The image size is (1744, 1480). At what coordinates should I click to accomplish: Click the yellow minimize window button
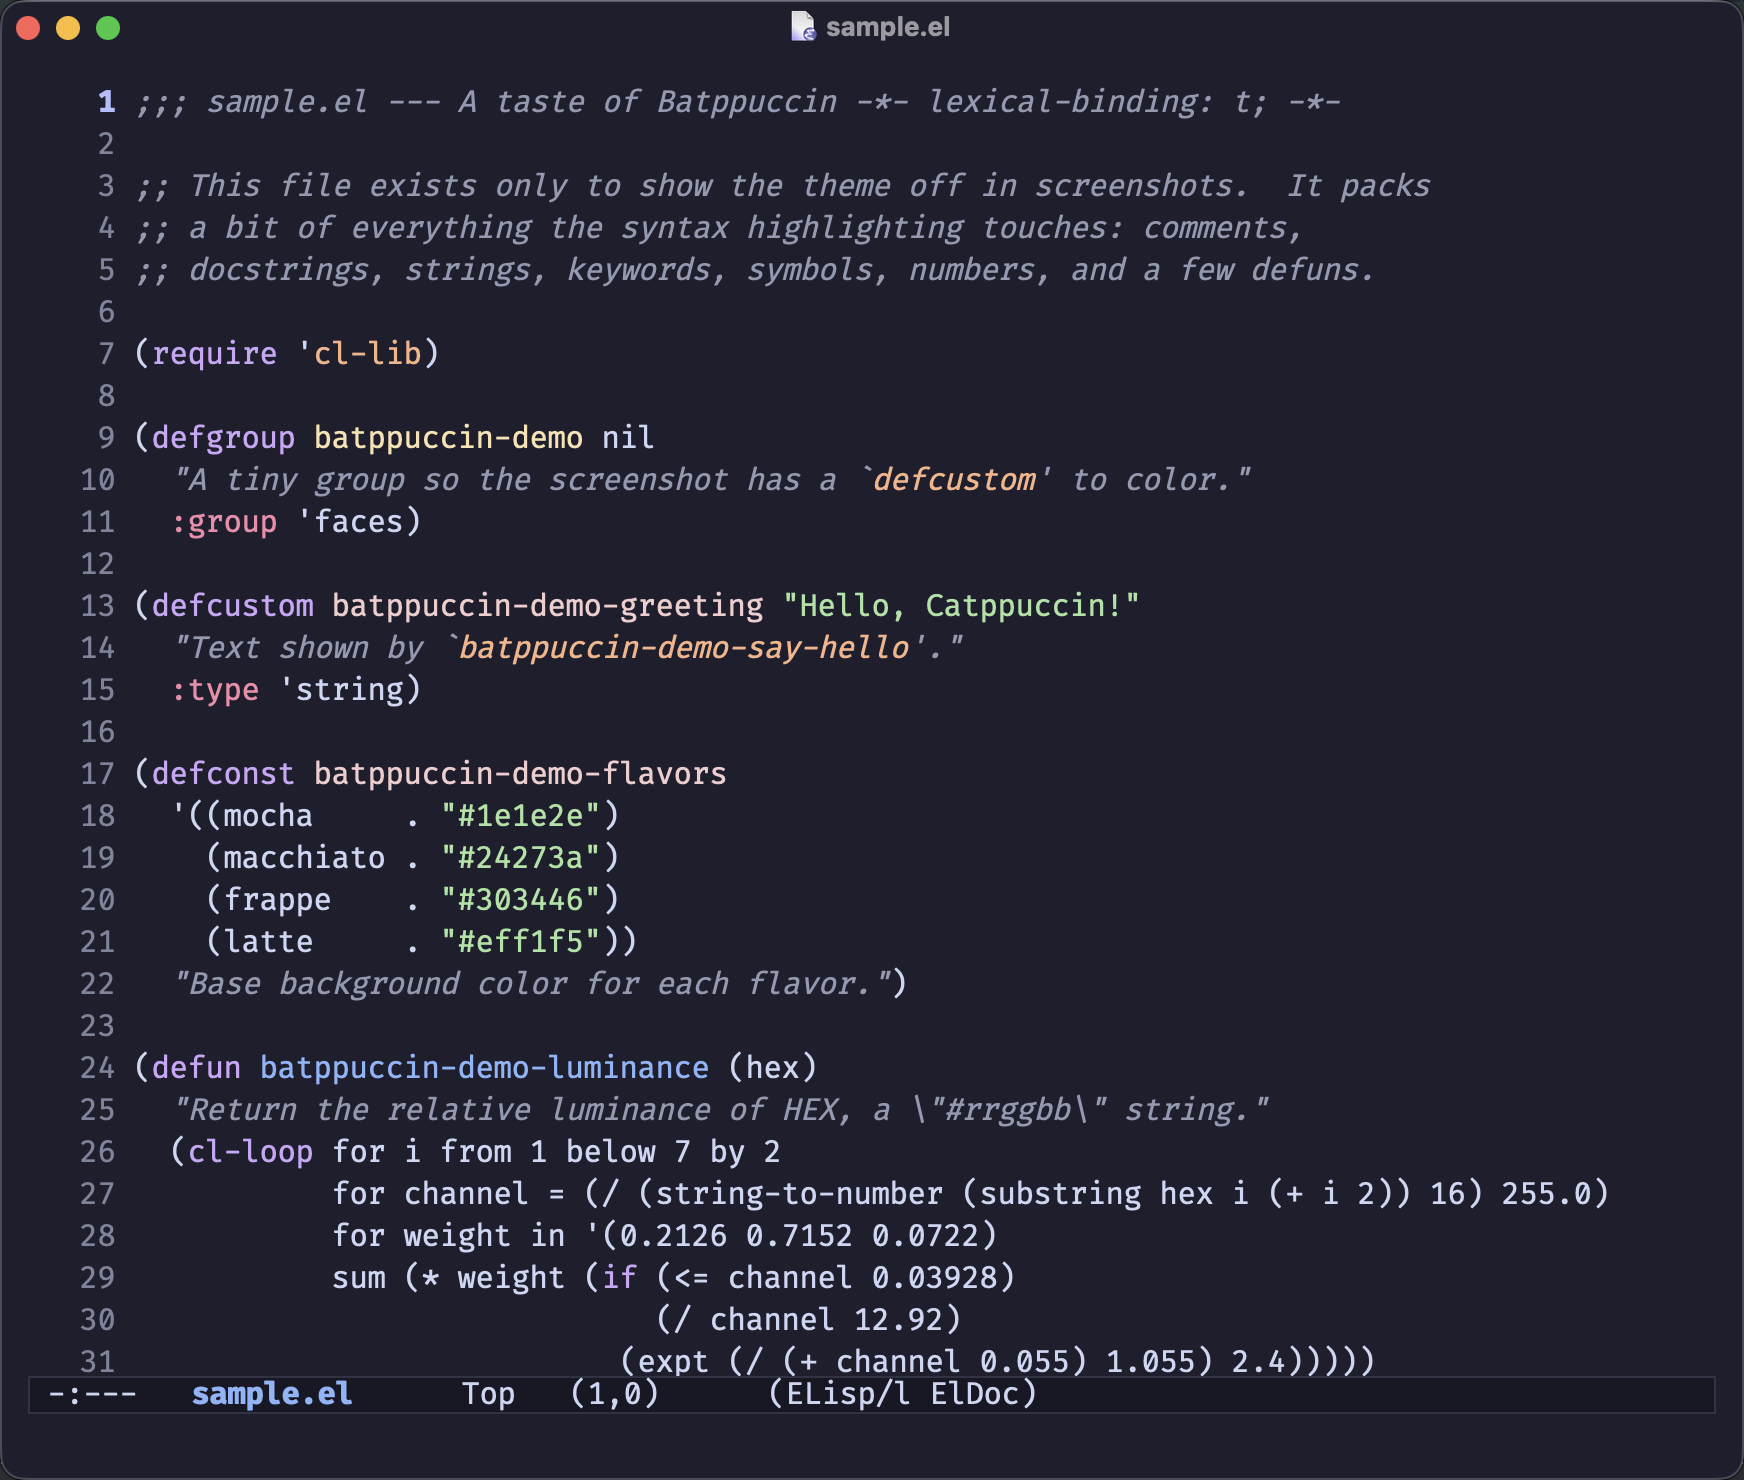(68, 28)
